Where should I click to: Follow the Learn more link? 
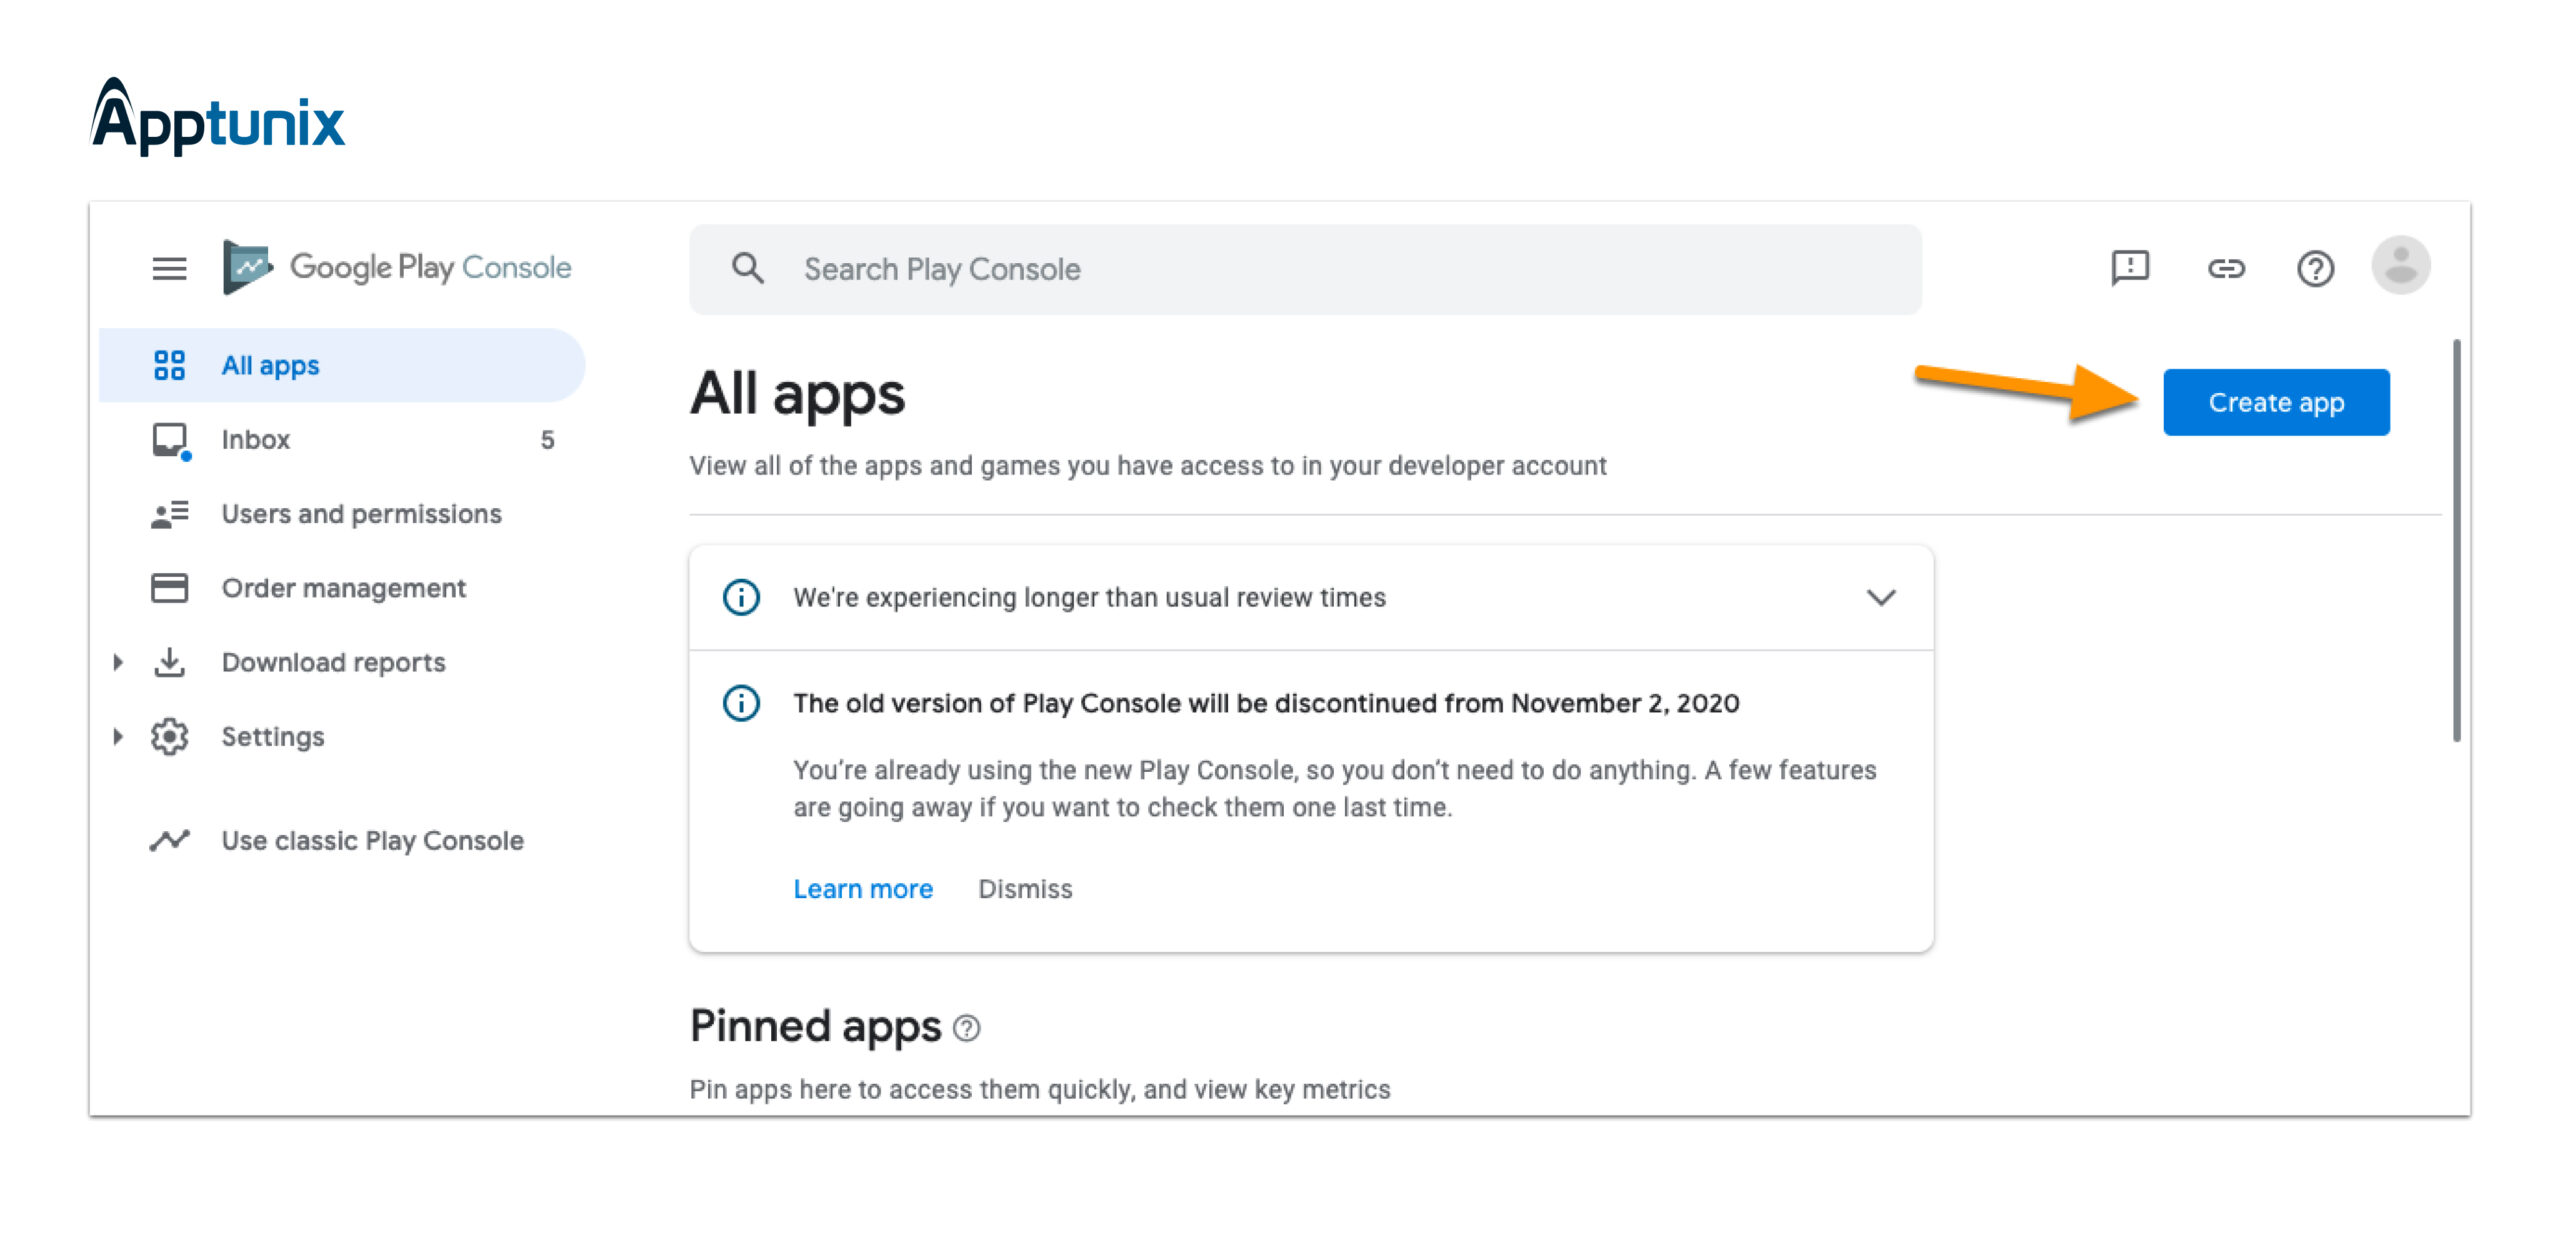[x=862, y=889]
